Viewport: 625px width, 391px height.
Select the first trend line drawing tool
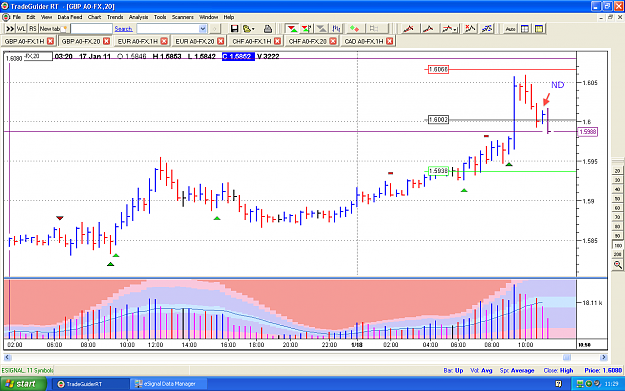(408, 29)
